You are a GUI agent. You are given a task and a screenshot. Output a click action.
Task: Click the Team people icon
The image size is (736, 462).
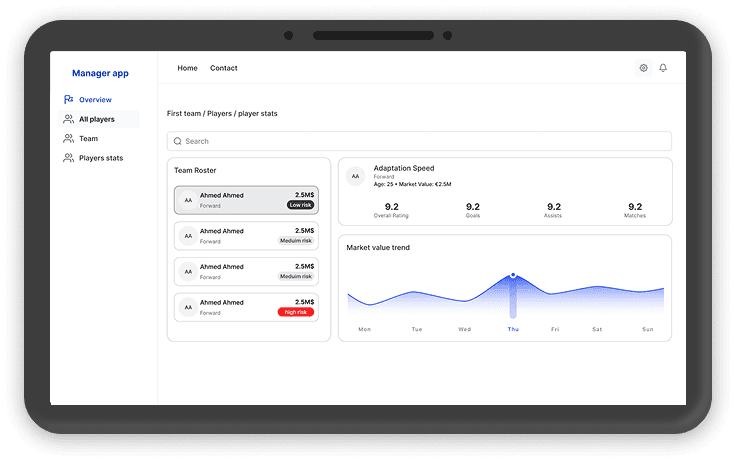click(69, 139)
